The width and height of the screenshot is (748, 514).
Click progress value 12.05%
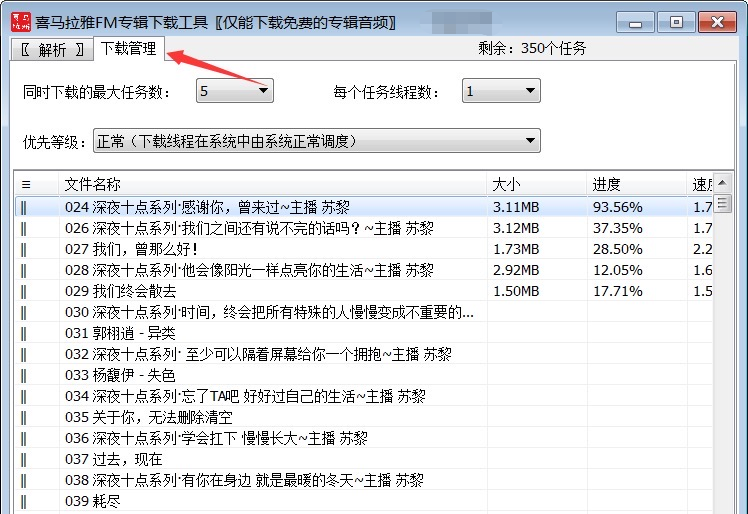(x=618, y=270)
